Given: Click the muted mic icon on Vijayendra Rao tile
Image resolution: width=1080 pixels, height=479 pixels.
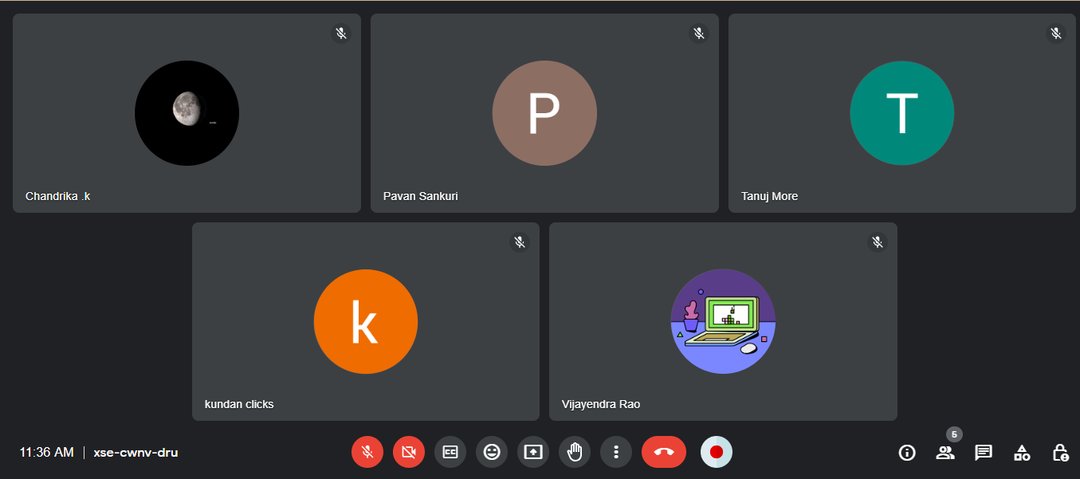Looking at the screenshot, I should tap(877, 242).
